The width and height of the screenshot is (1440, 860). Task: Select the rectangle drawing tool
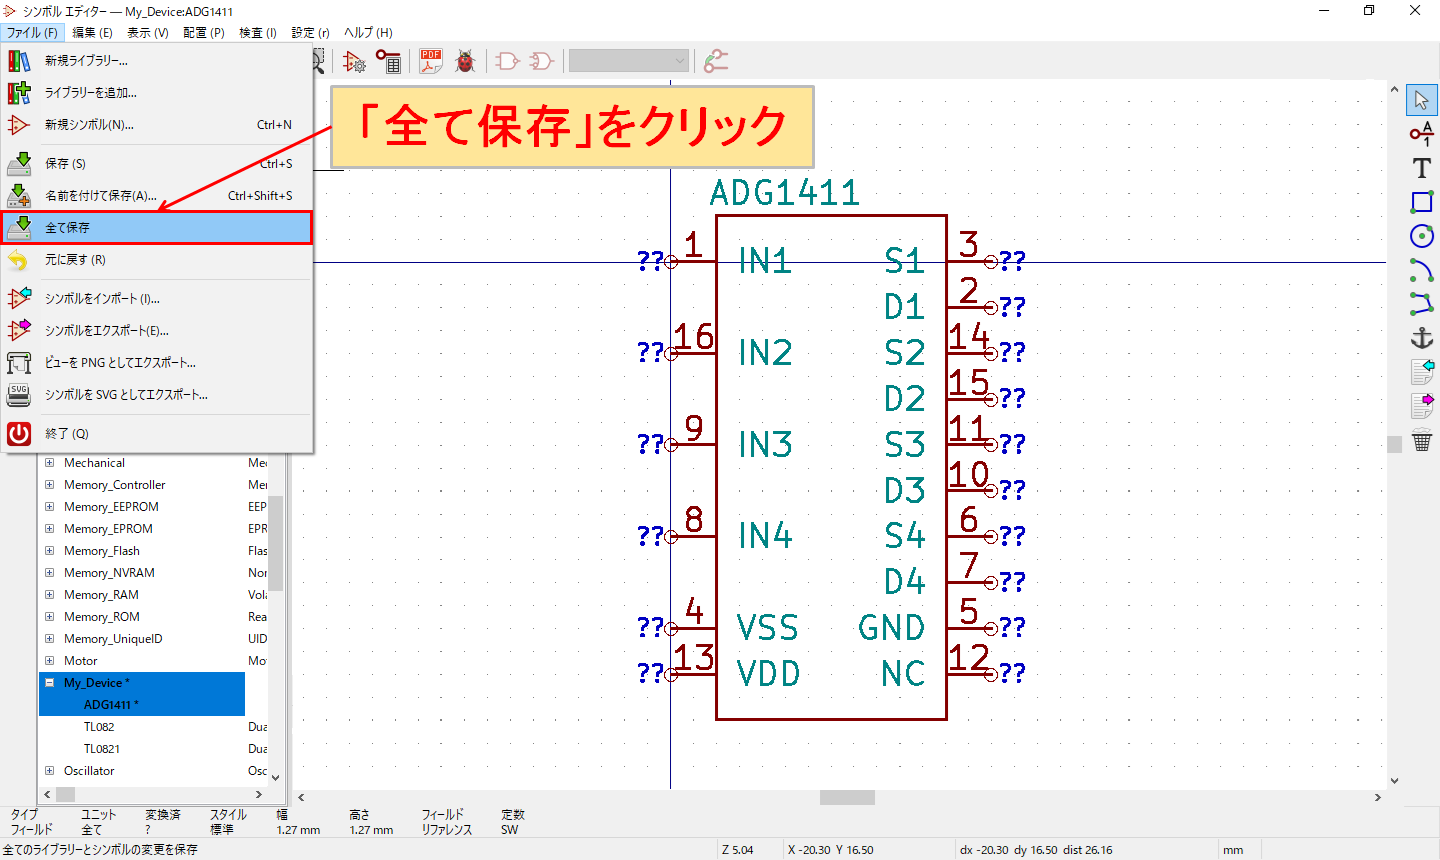click(1421, 202)
